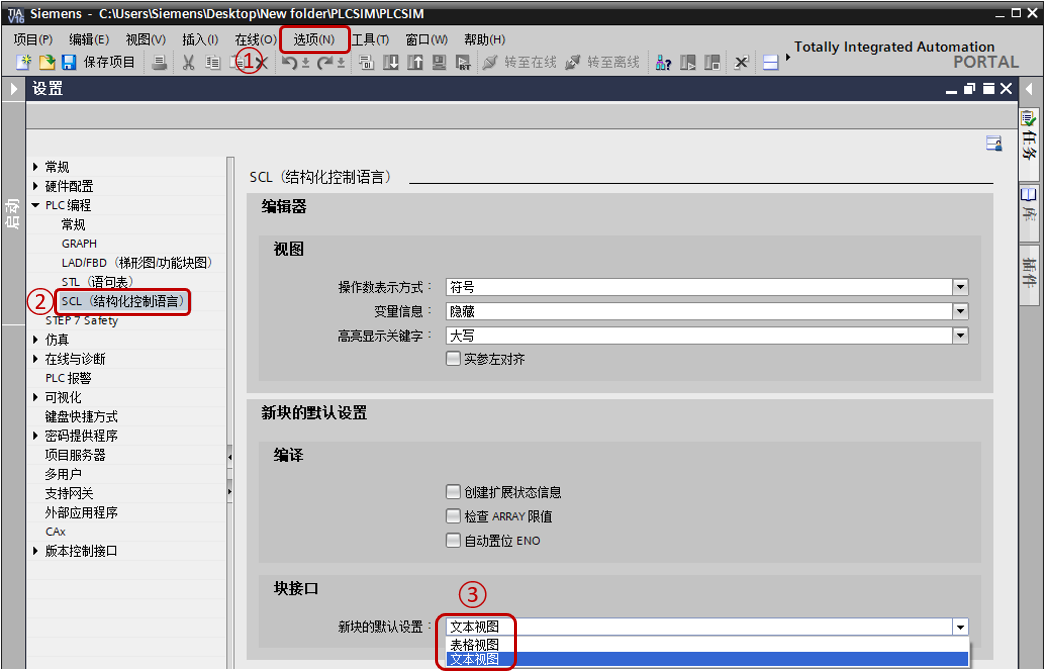Viewport: 1044px width, 671px height.
Task: Cut selection with the scissors icon
Action: coord(188,63)
